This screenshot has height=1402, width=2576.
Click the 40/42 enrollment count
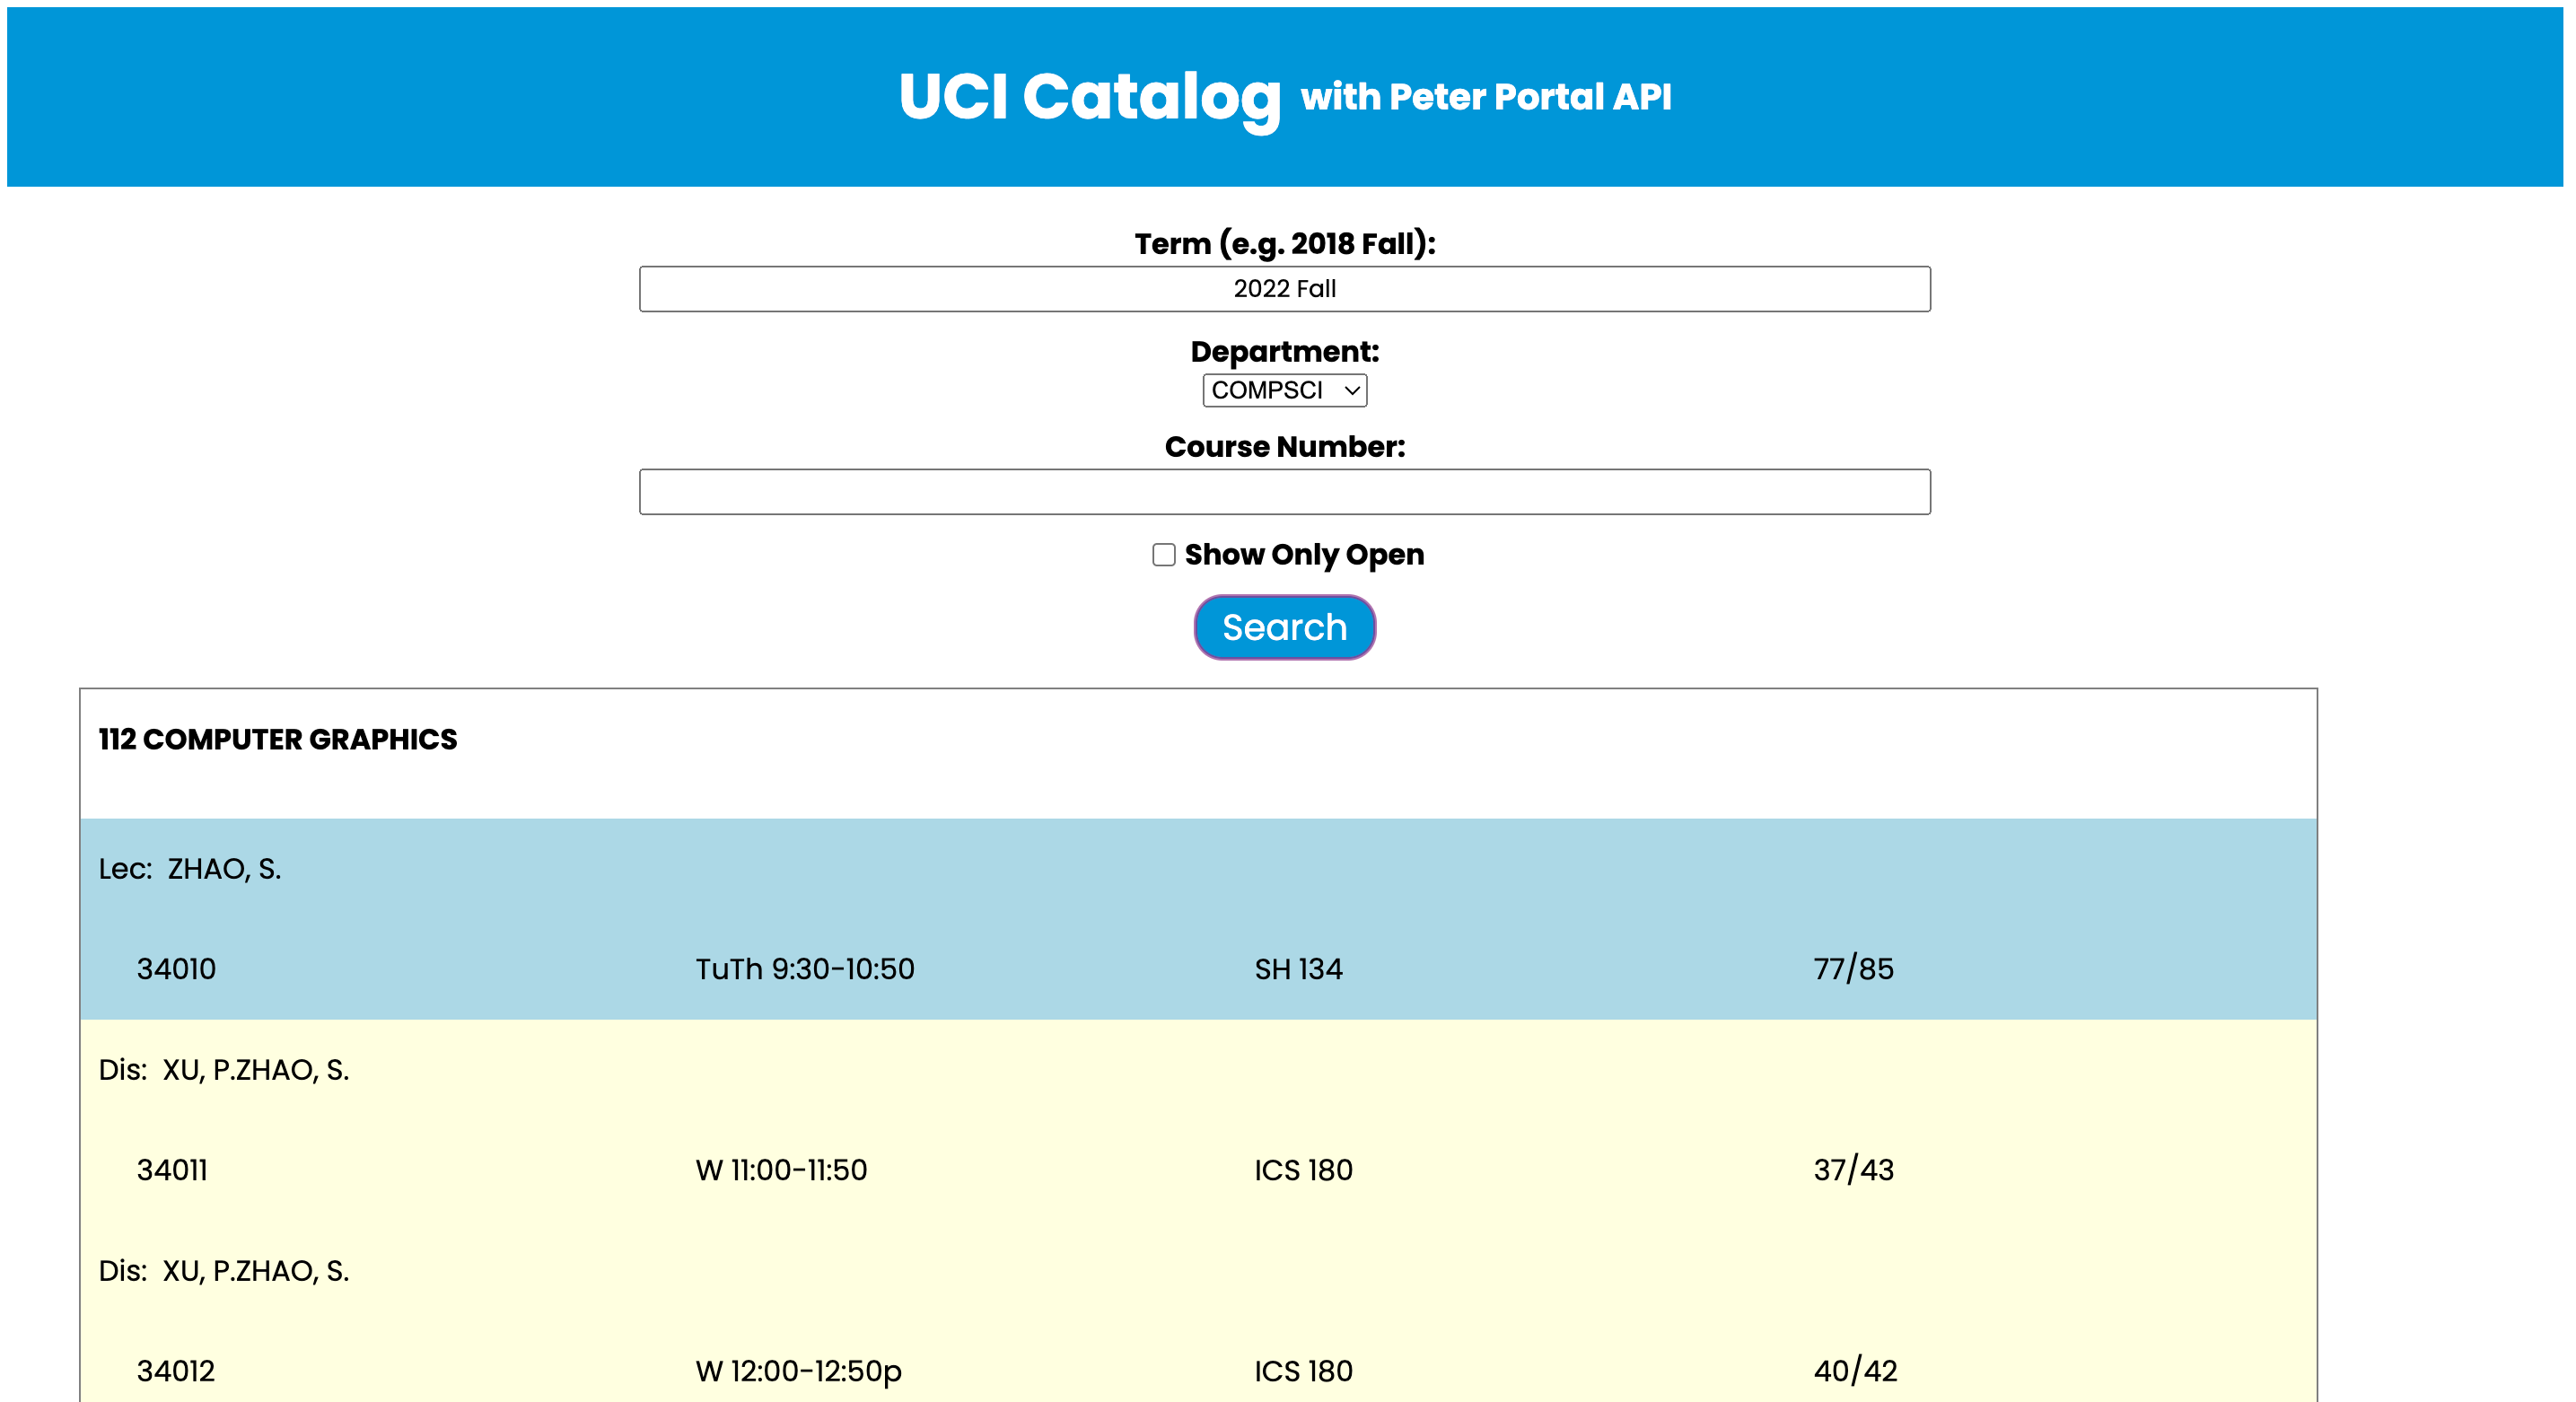[x=1855, y=1371]
